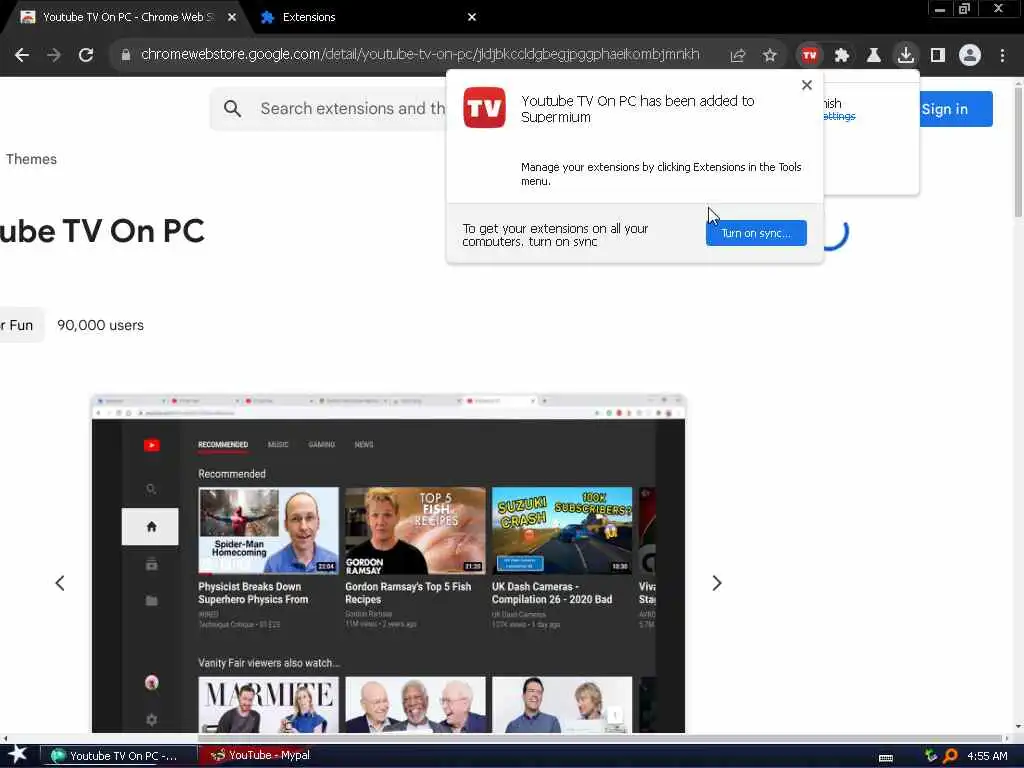
Task: Click the search magnifier icon in the store
Action: point(232,108)
